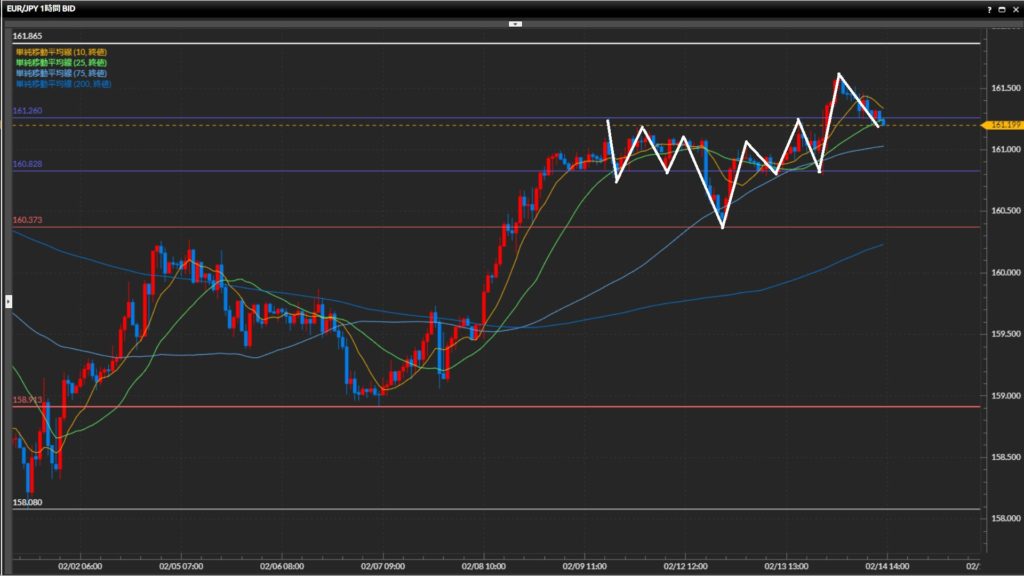Viewport: 1024px width, 576px height.
Task: Click the 02/08 10:00 time axis label
Action: [483, 564]
